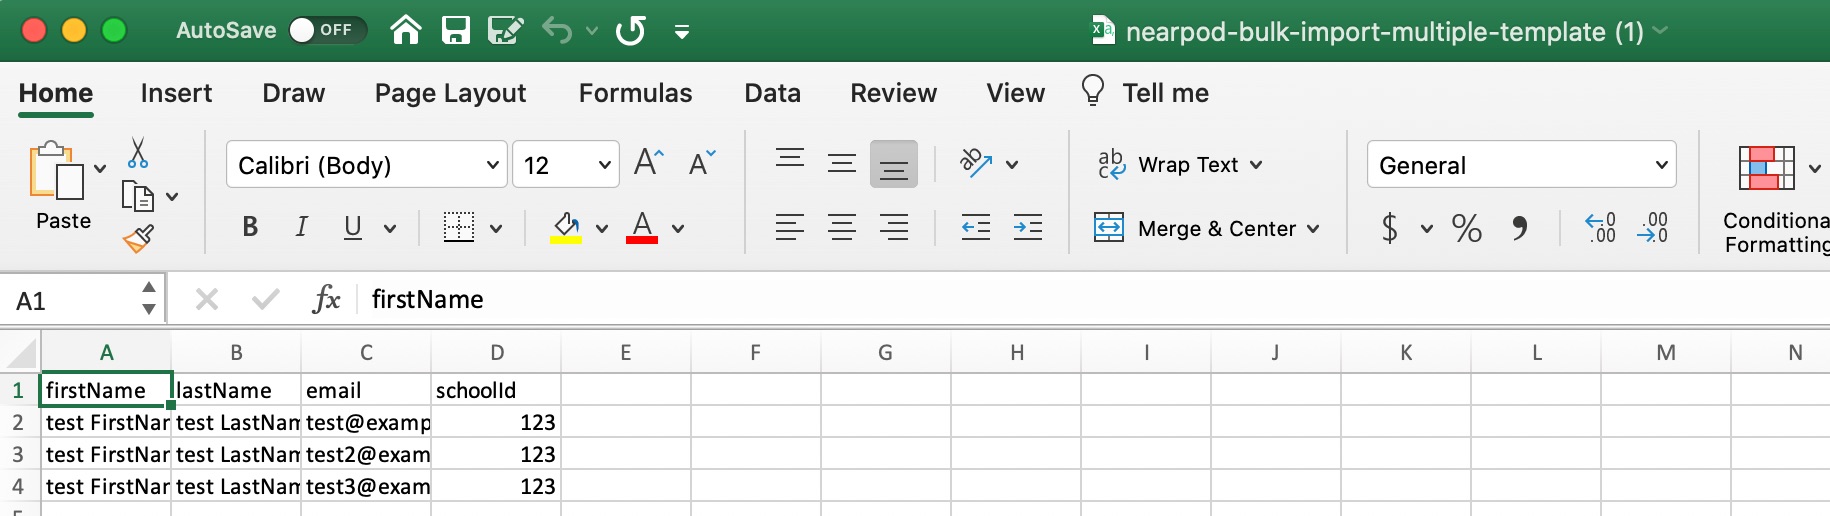Screen dimensions: 1830x516
Task: Increase font size with larger A icon
Action: pos(648,163)
